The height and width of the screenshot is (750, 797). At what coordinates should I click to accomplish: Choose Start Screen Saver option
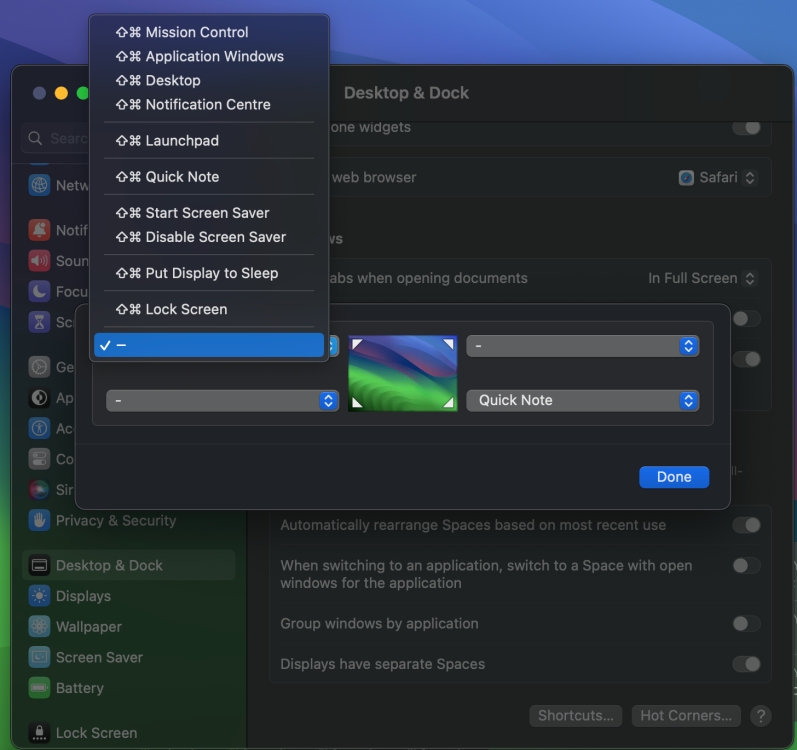click(x=209, y=213)
